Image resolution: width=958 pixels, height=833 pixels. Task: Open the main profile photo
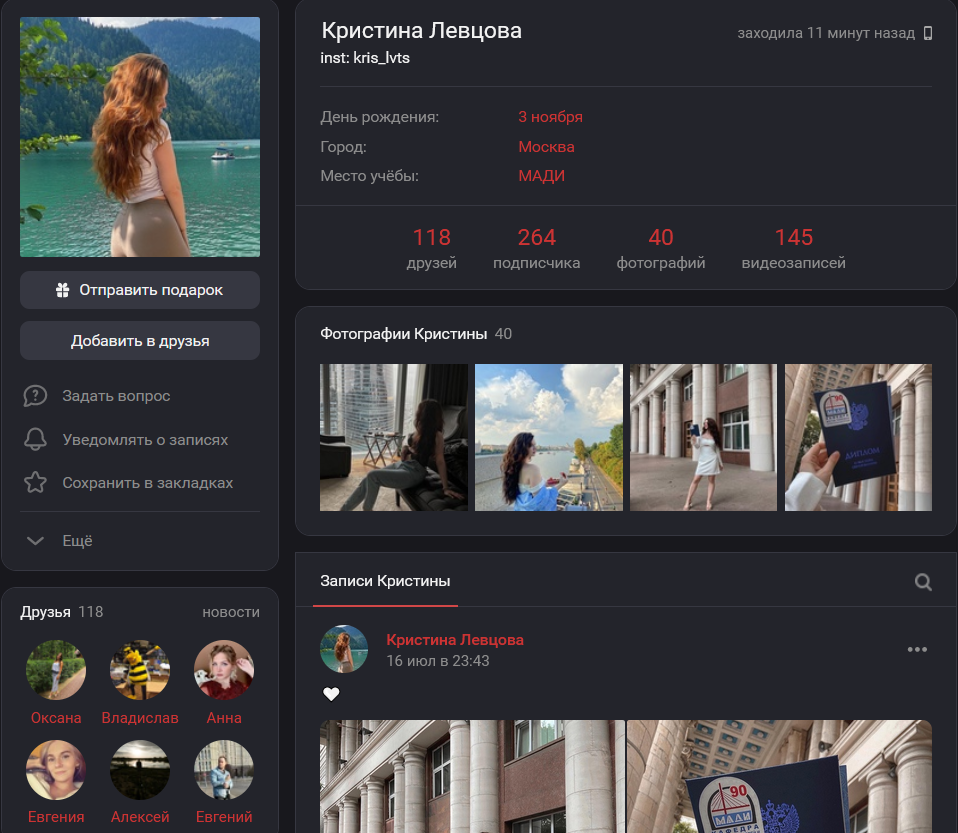[140, 137]
